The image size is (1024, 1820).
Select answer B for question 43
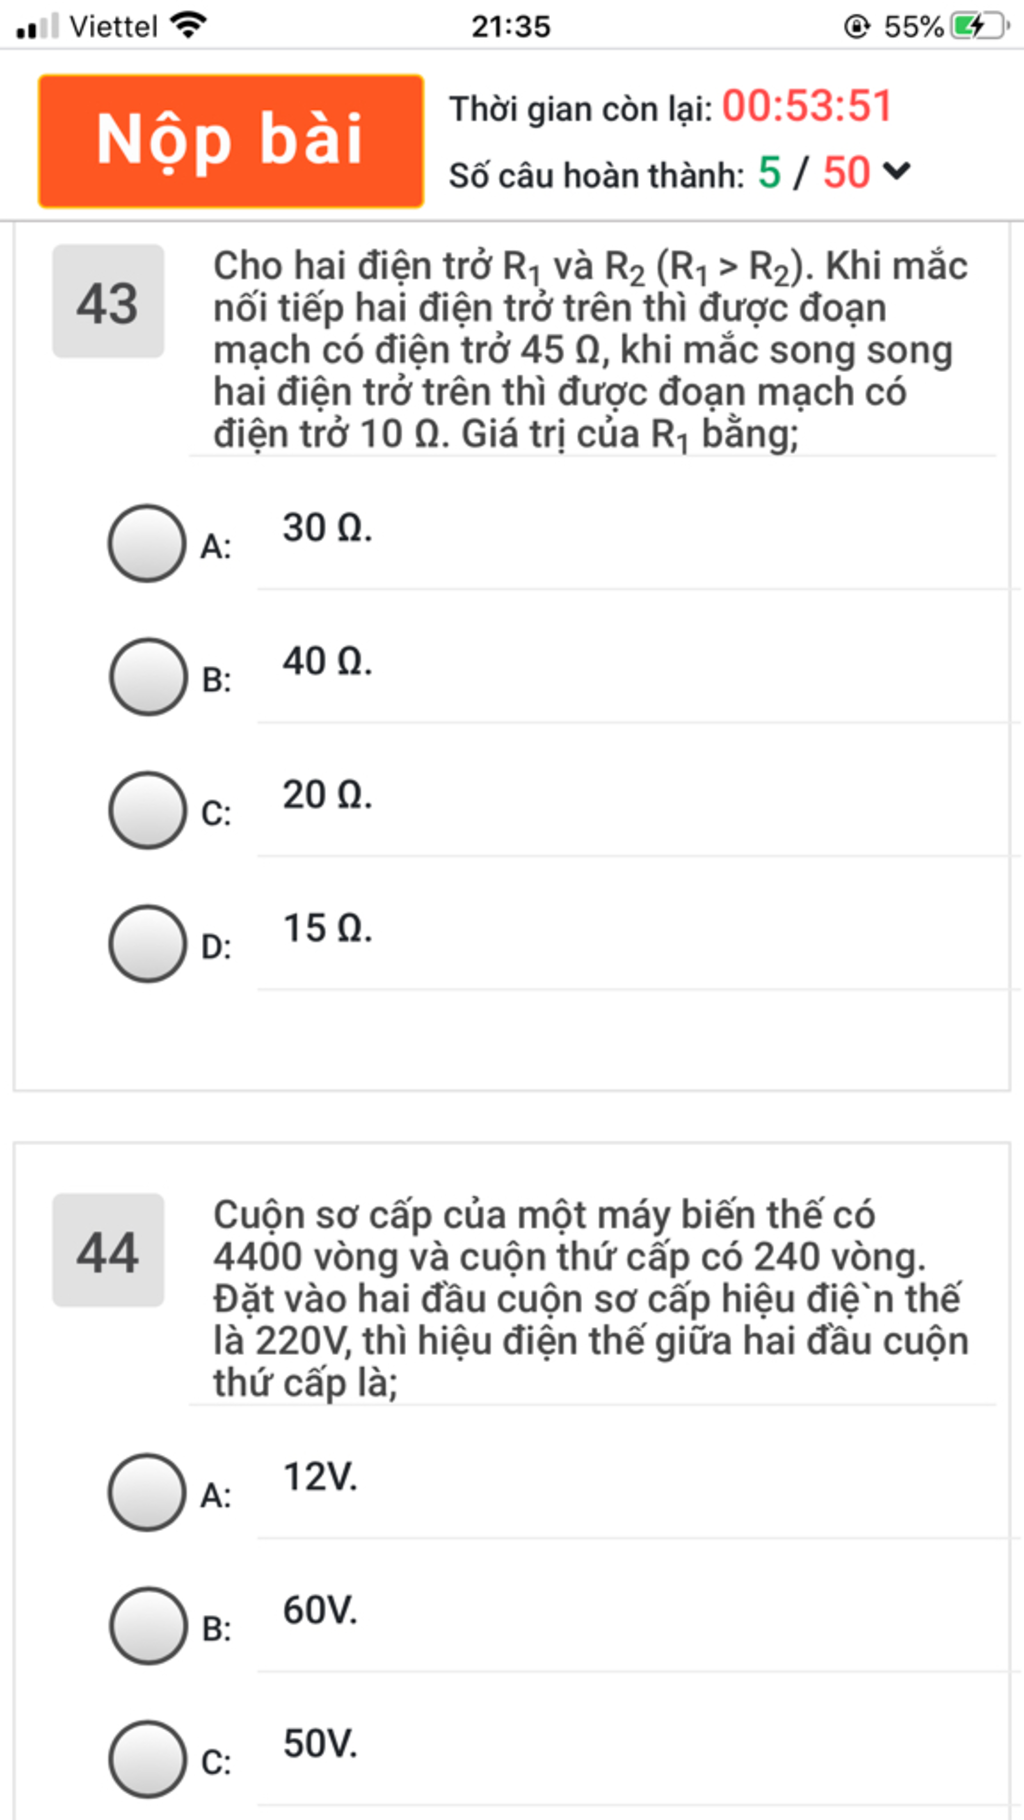click(x=148, y=677)
